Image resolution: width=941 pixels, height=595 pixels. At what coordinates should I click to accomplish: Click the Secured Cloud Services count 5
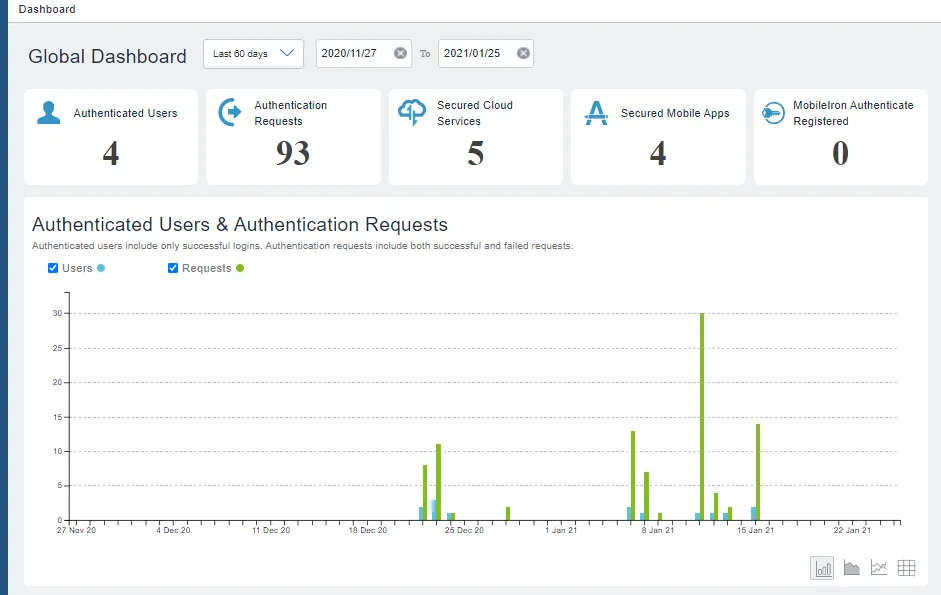pos(476,153)
